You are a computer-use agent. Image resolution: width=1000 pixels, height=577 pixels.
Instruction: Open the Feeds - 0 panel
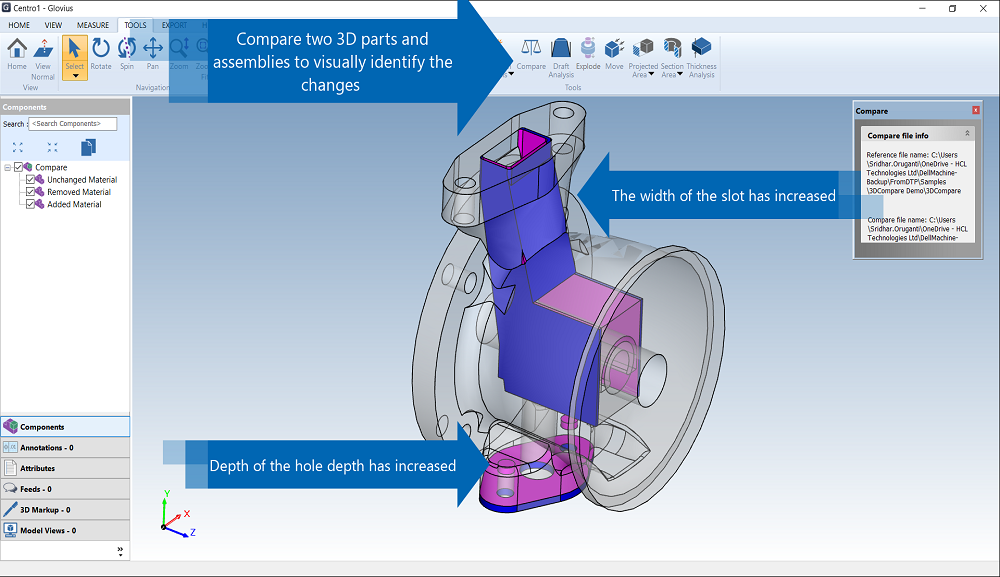click(x=65, y=489)
